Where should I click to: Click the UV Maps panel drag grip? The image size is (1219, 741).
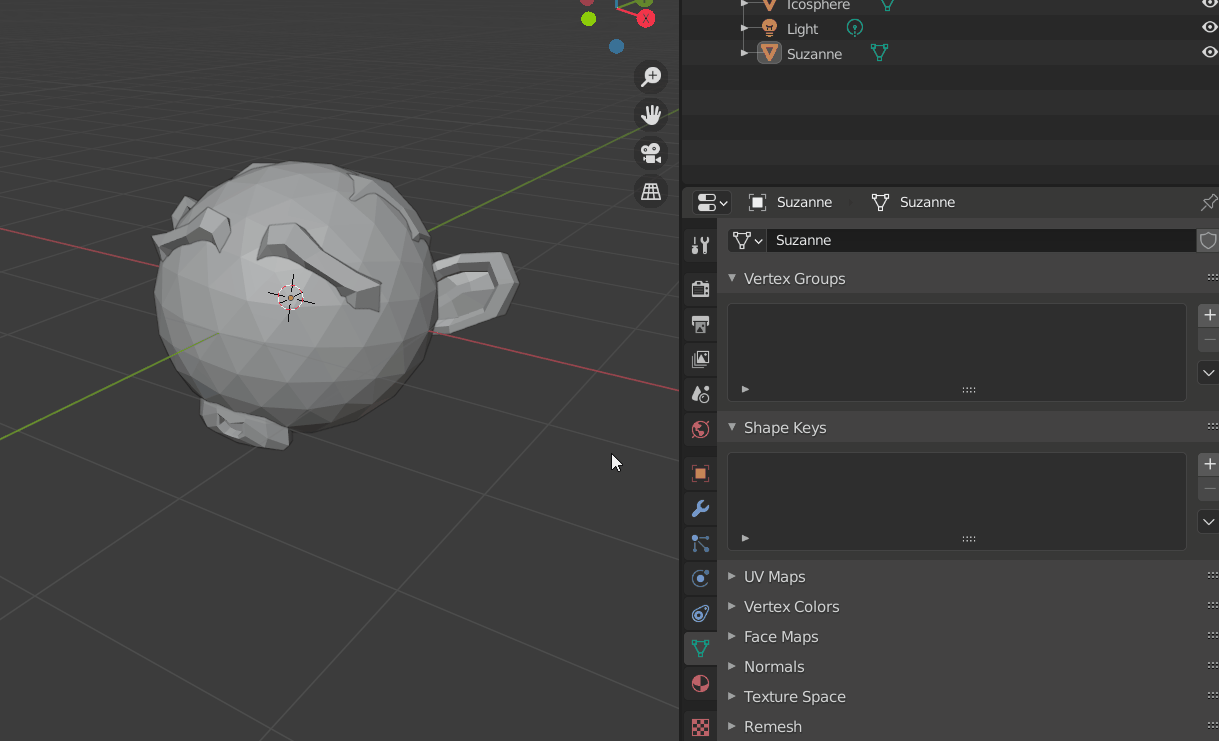pyautogui.click(x=1212, y=576)
